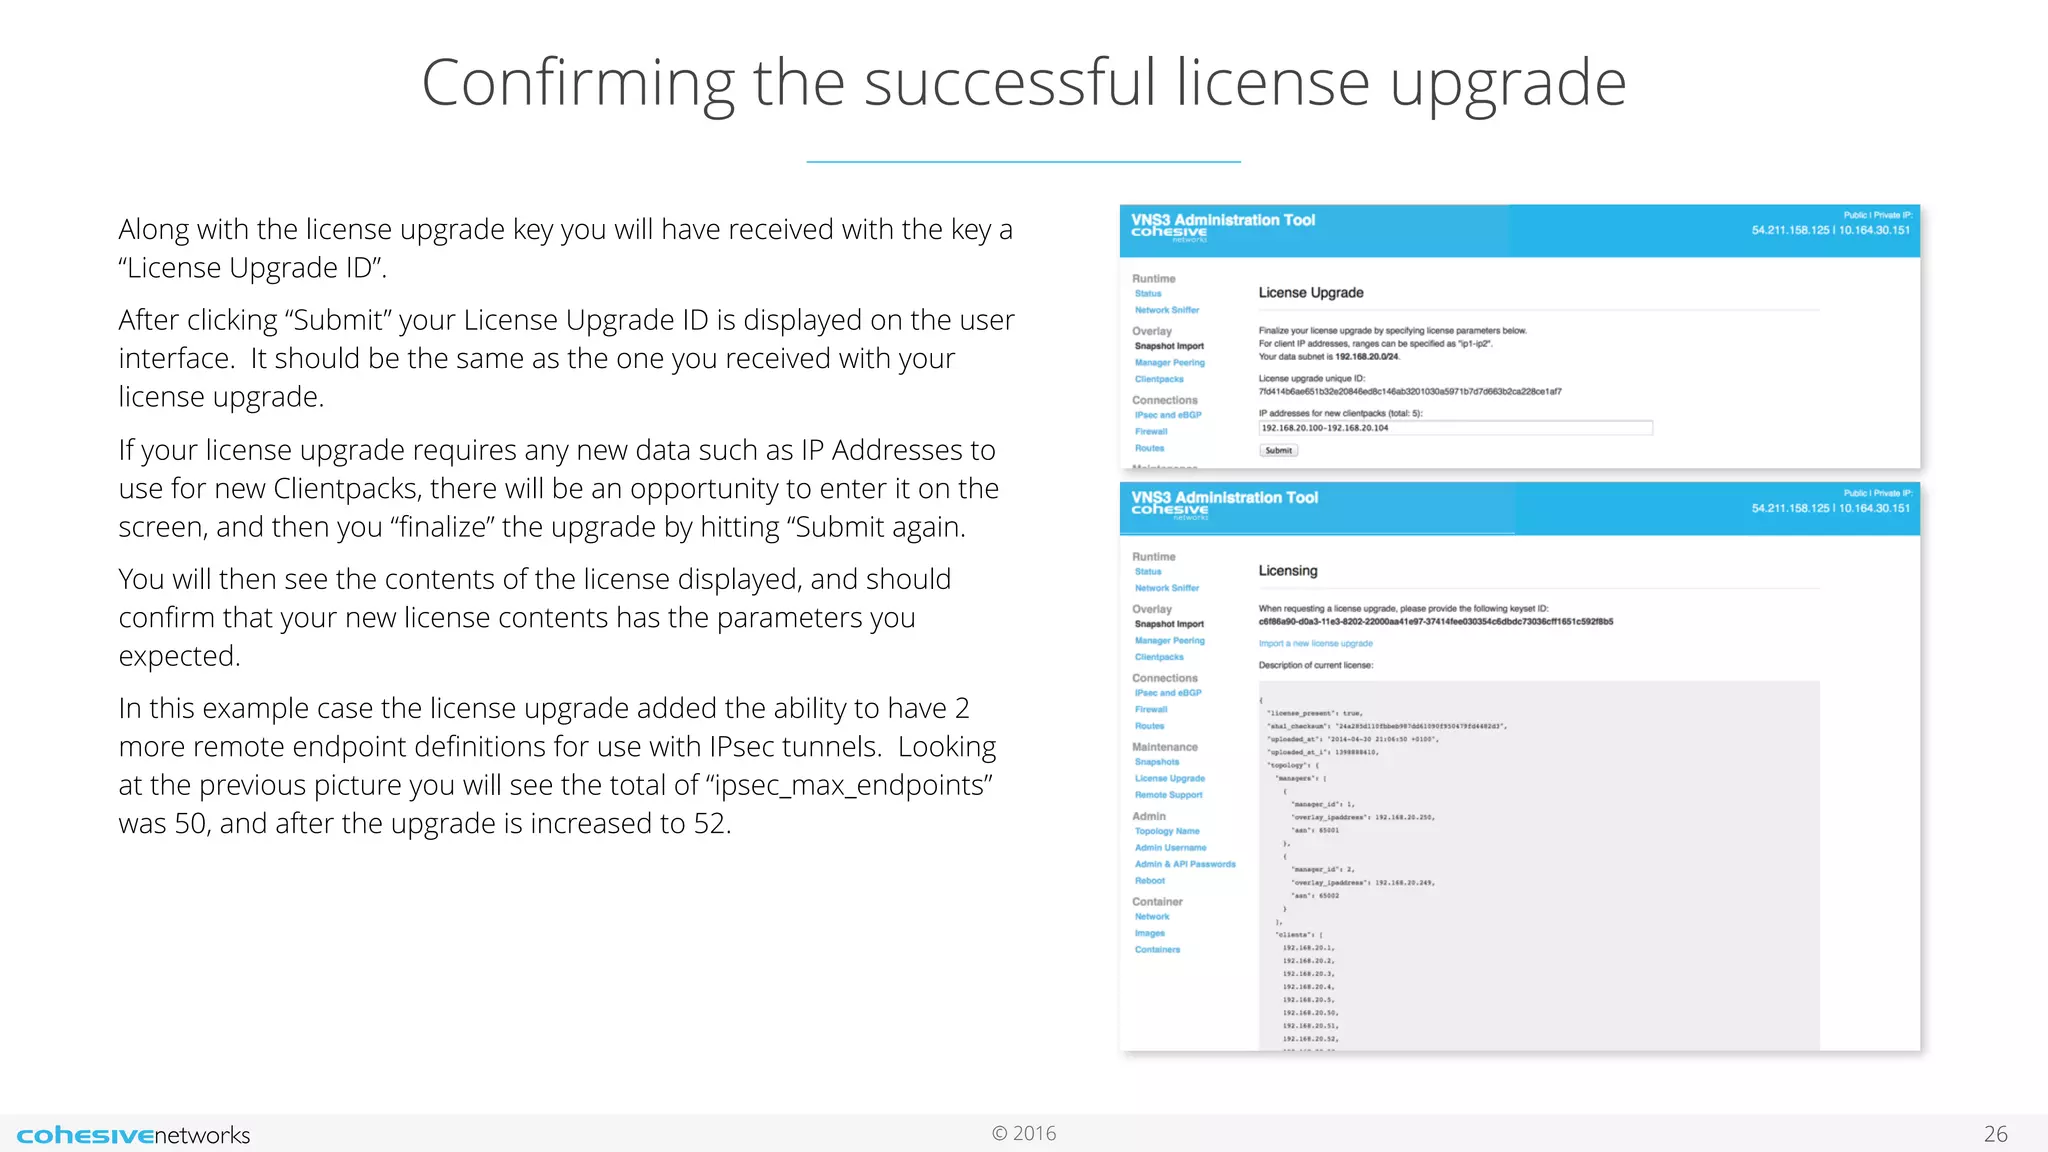Image resolution: width=2048 pixels, height=1152 pixels.
Task: Open Admin & API Passwords link
Action: tap(1185, 864)
